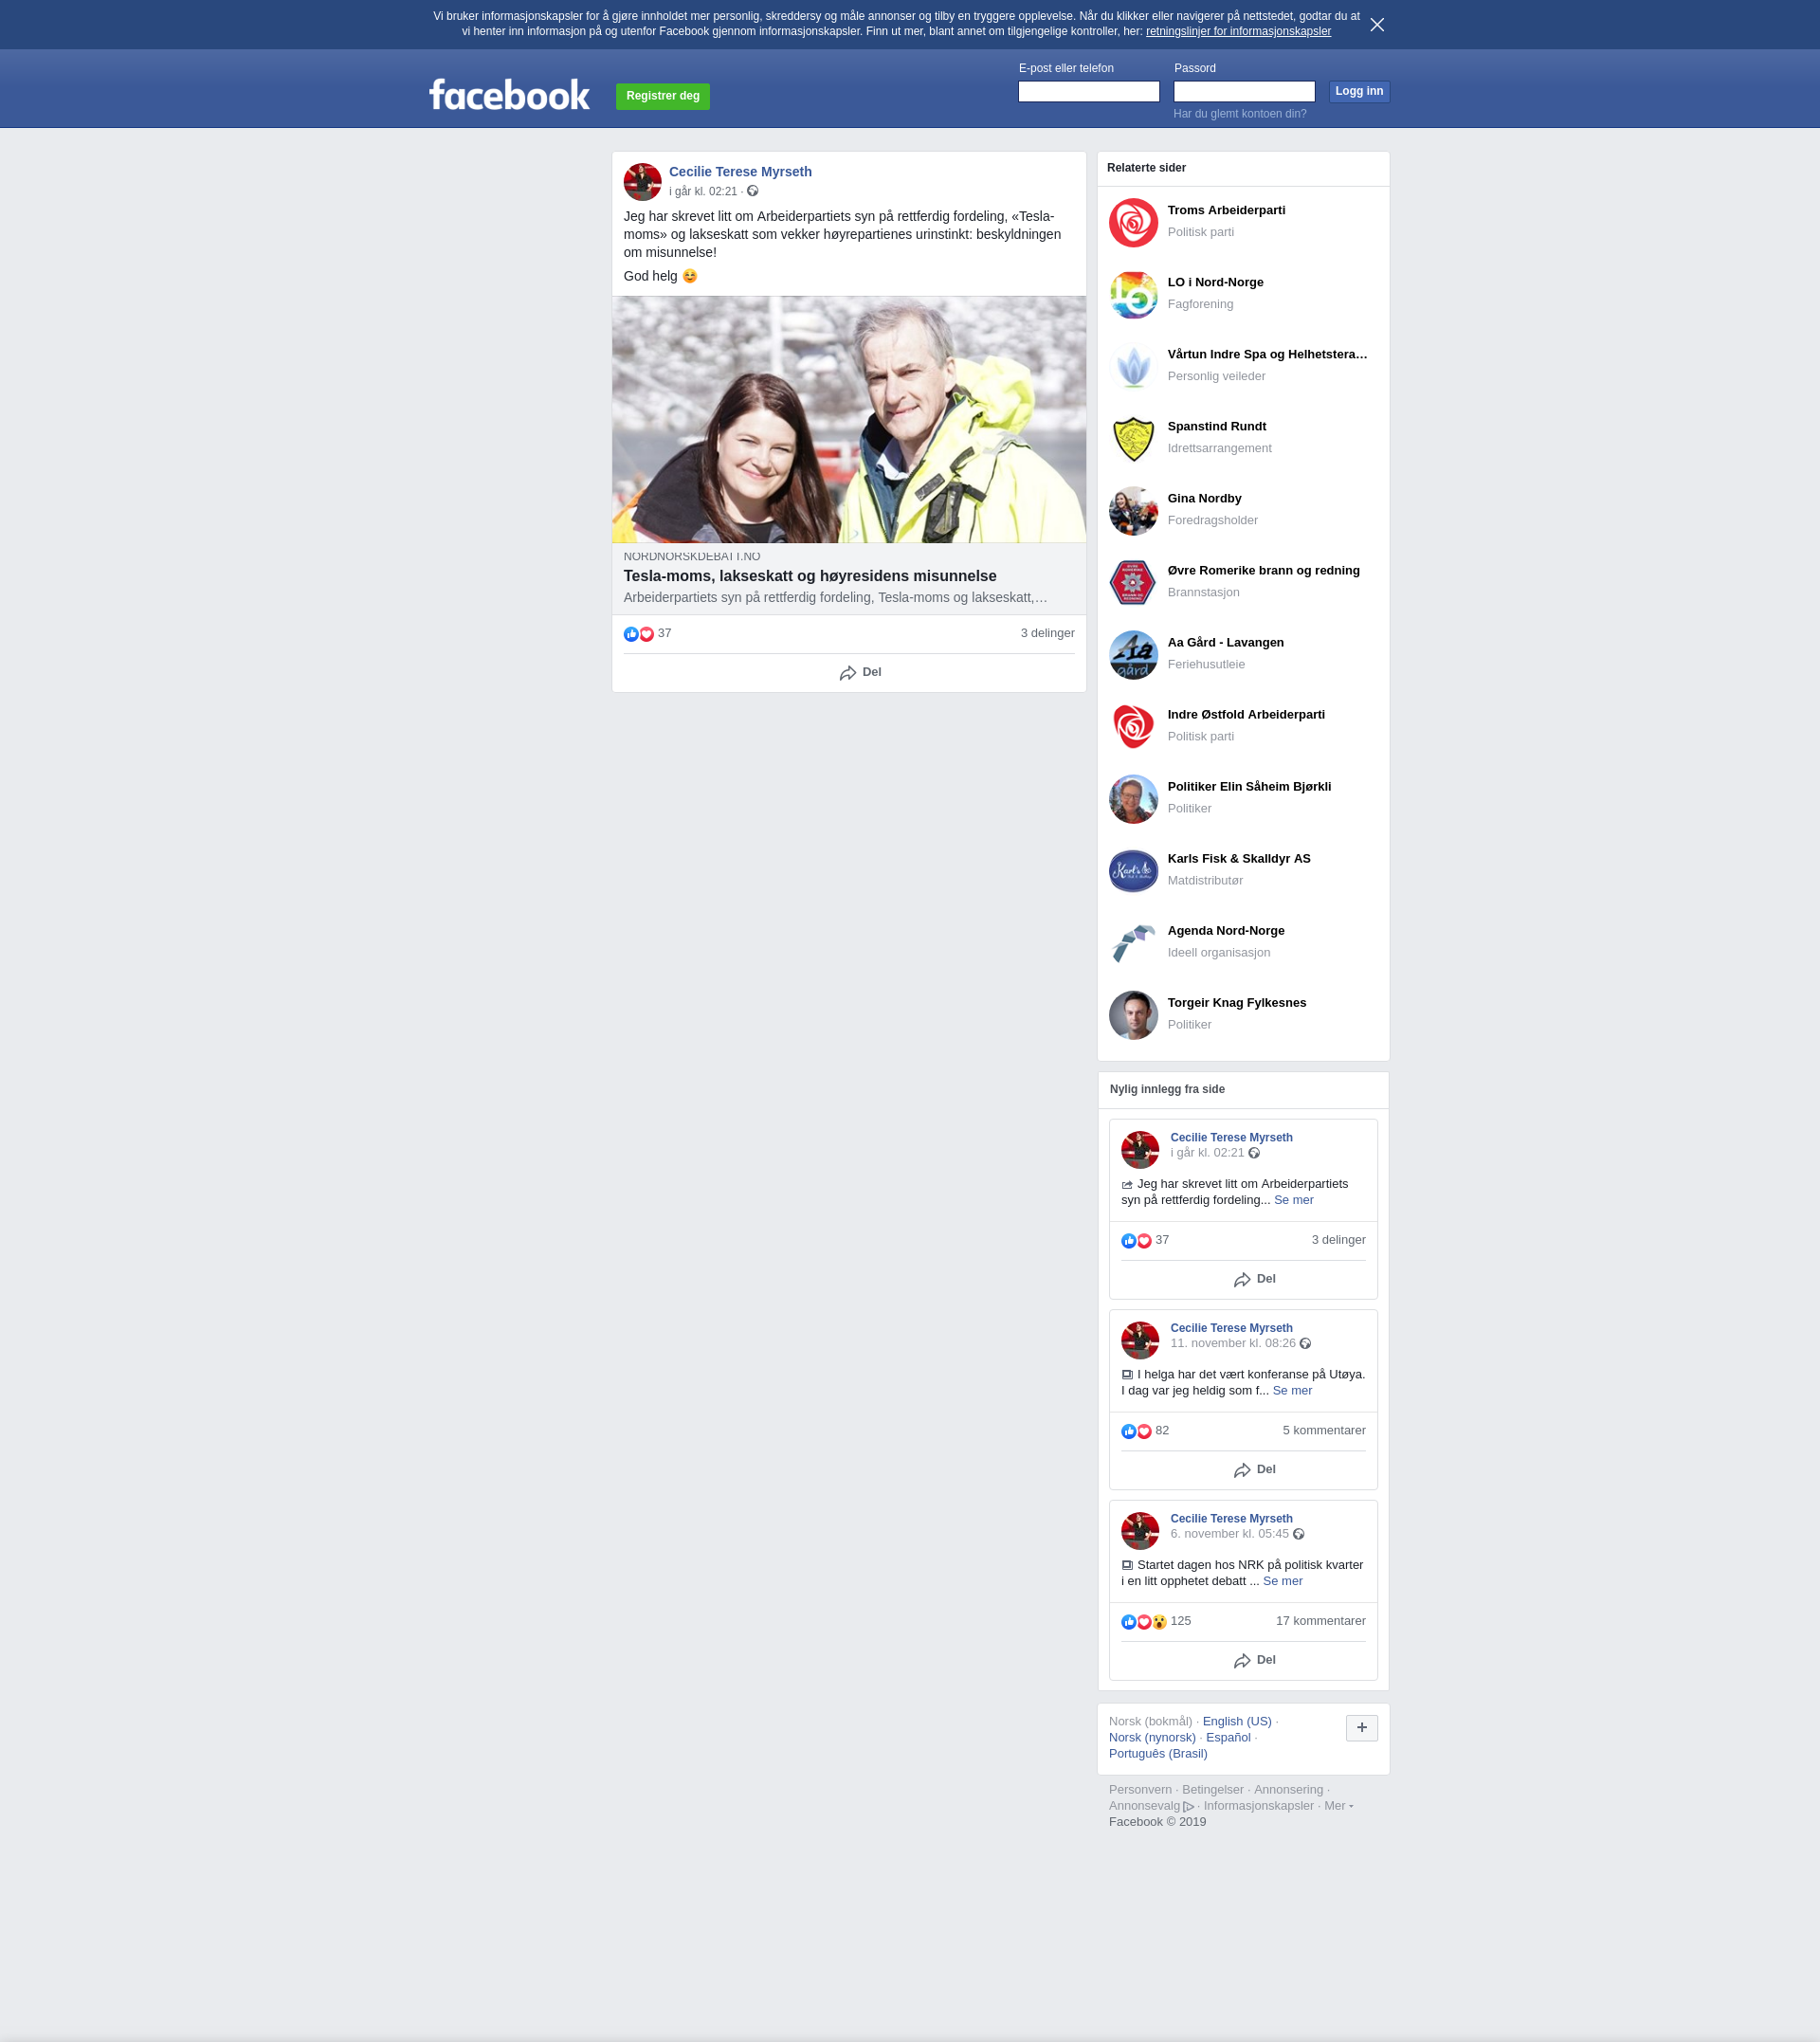Click avatar on sidebar post from i går
The height and width of the screenshot is (2042, 1820).
tap(1140, 1149)
